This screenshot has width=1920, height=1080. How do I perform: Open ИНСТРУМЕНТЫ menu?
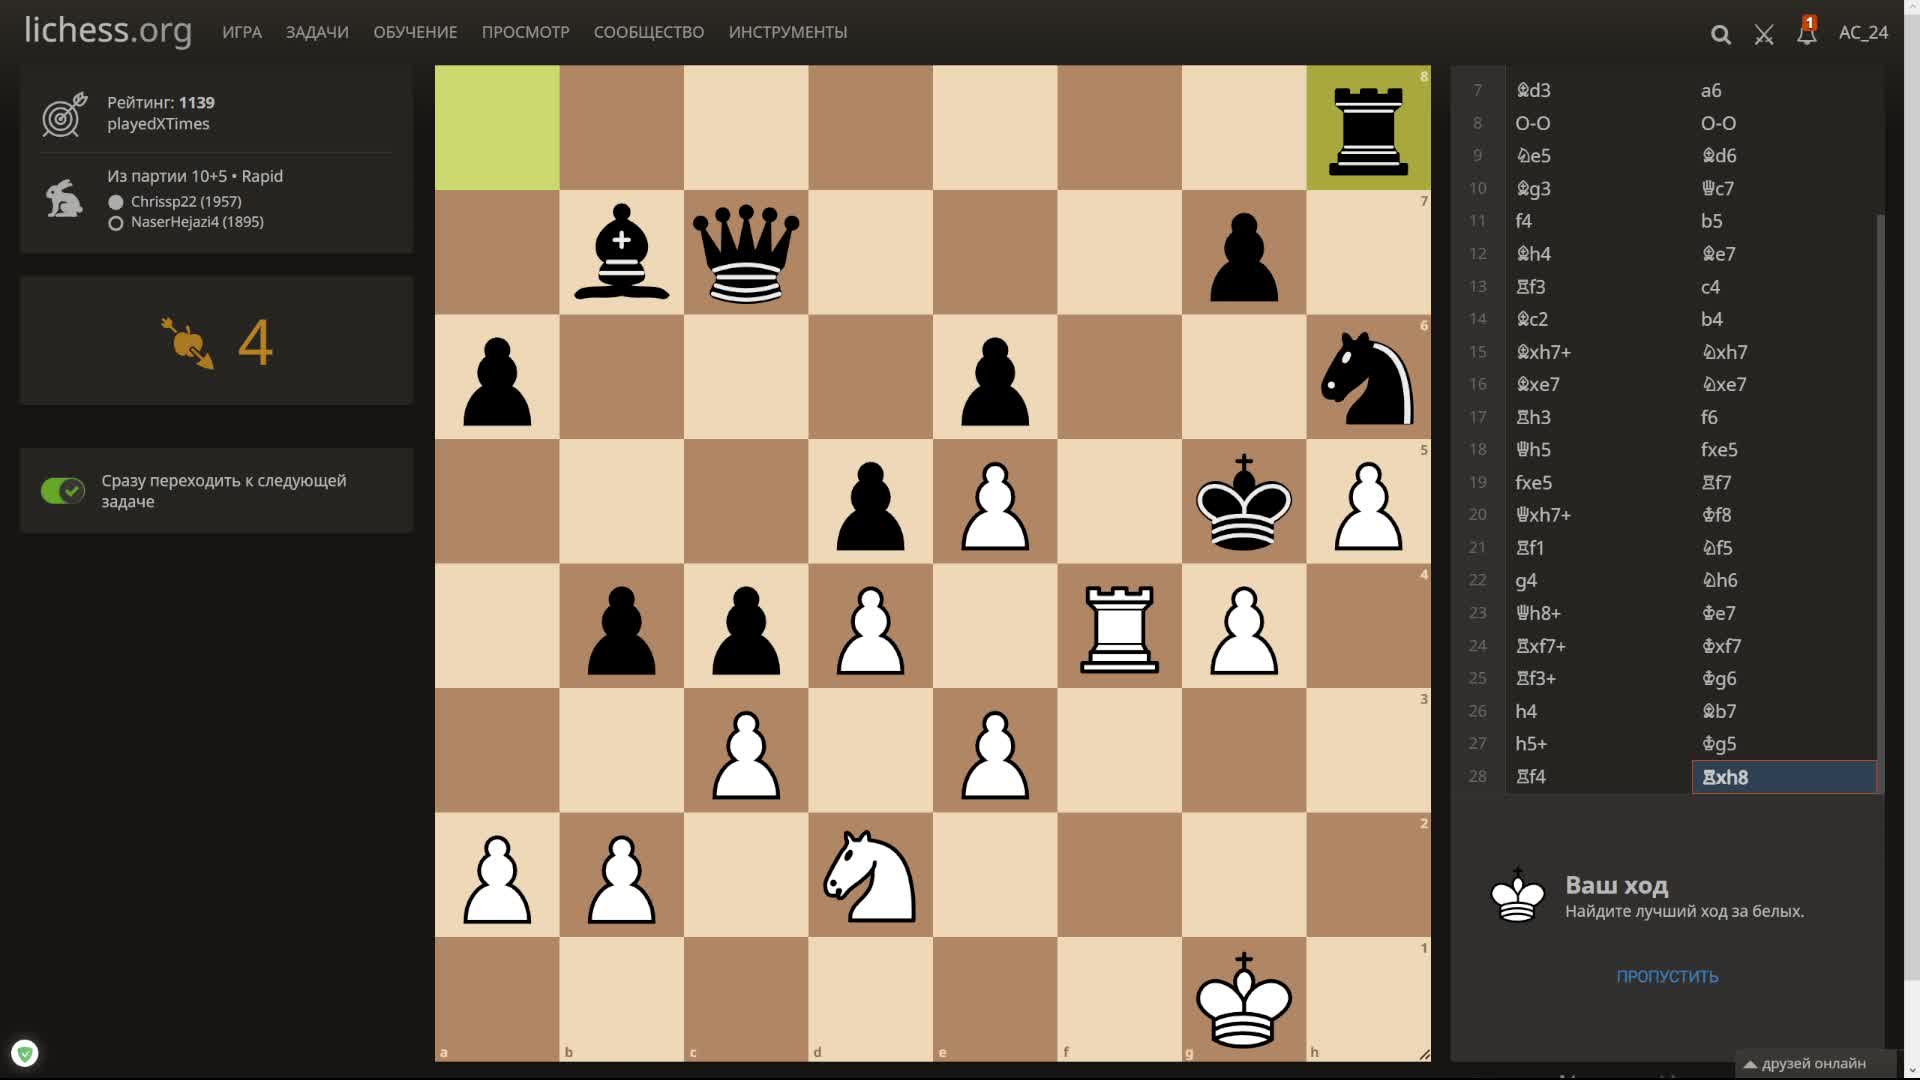787,32
